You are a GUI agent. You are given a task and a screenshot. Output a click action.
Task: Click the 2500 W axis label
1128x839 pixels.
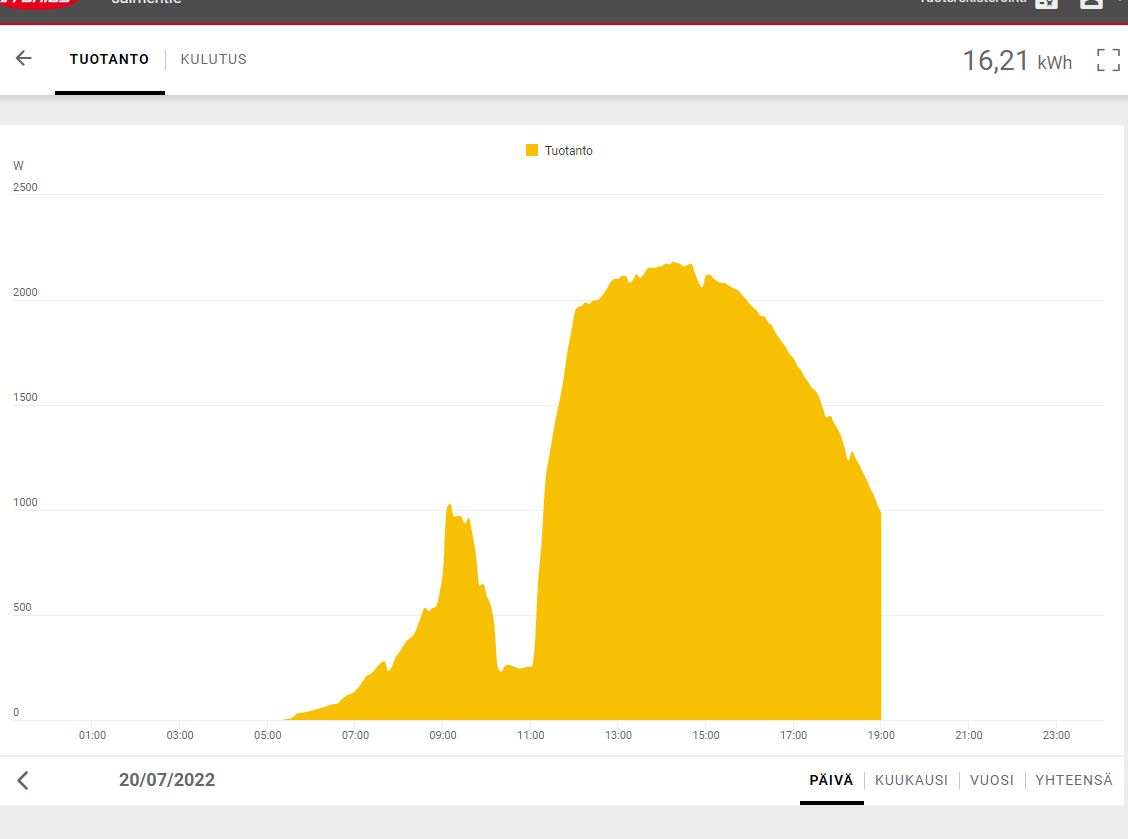25,187
